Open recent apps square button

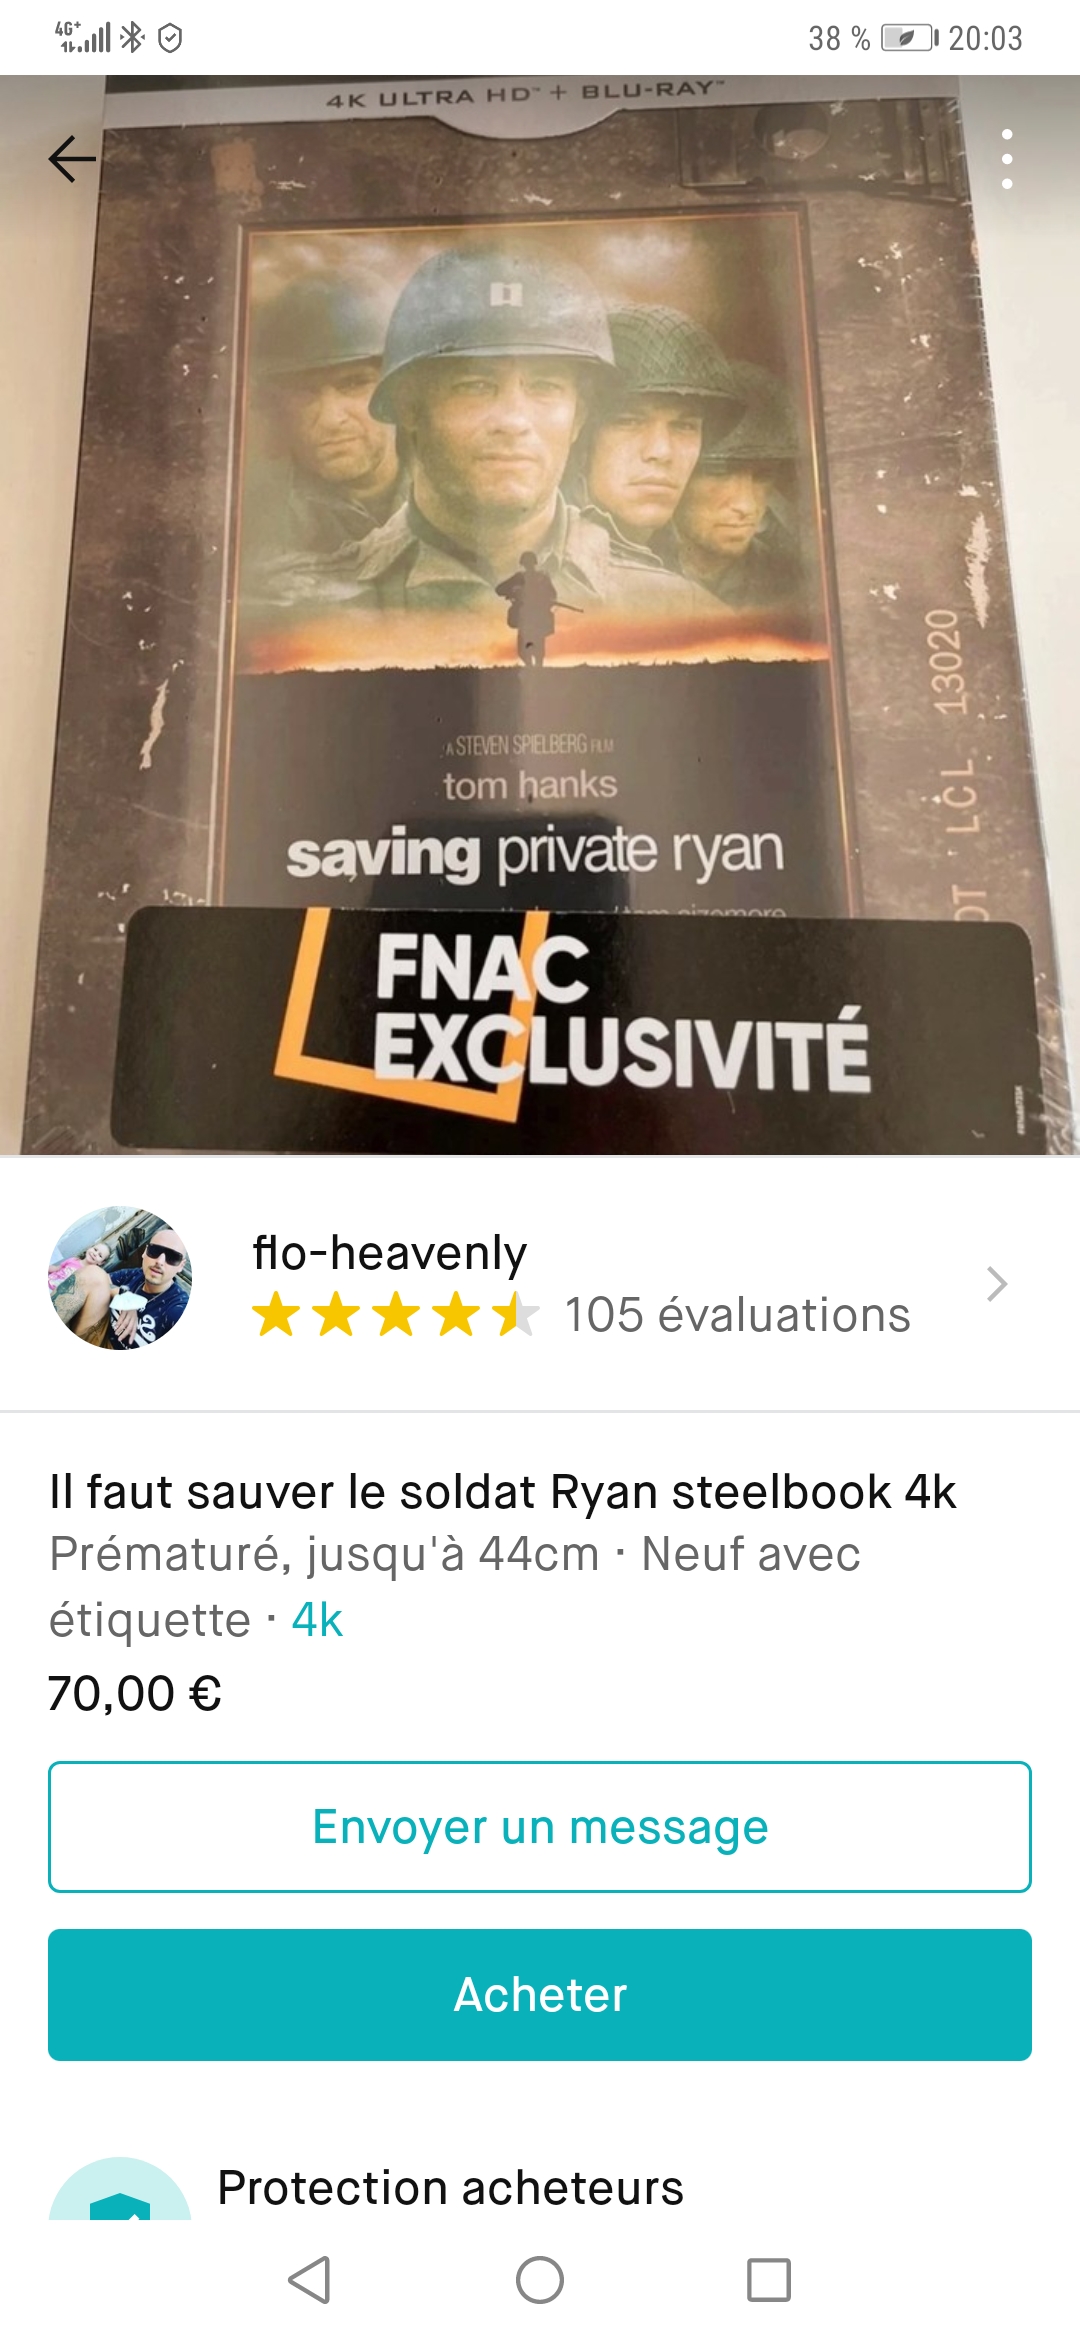tap(769, 2280)
